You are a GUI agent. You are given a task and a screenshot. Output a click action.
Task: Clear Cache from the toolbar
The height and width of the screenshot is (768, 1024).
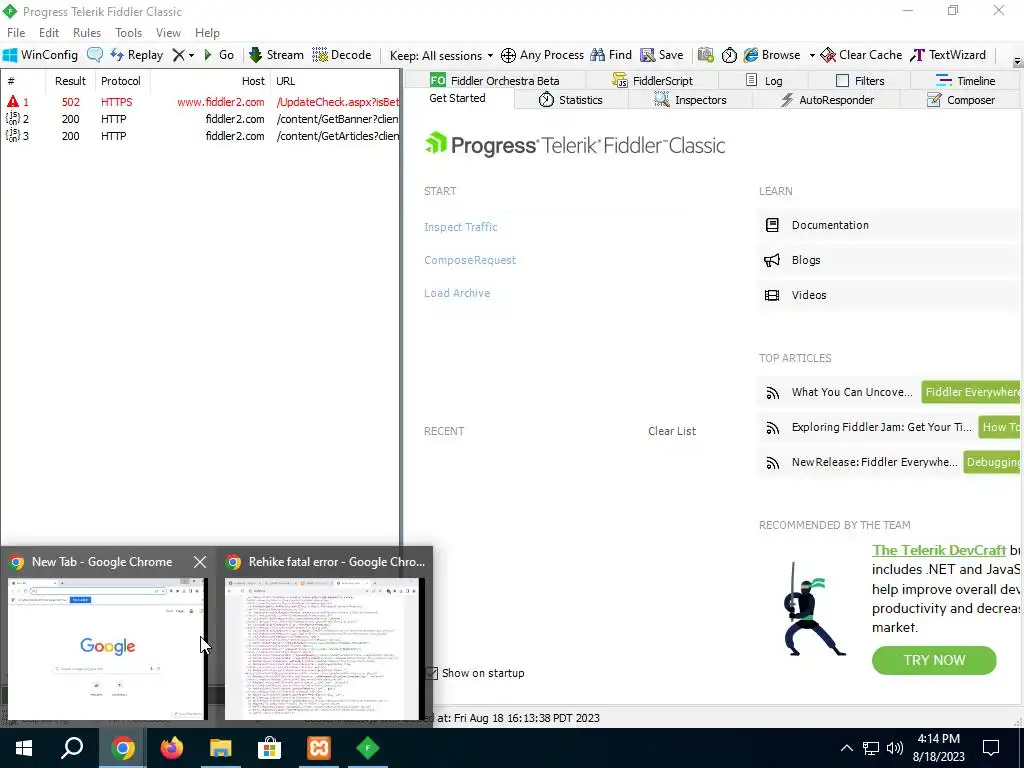tap(861, 55)
